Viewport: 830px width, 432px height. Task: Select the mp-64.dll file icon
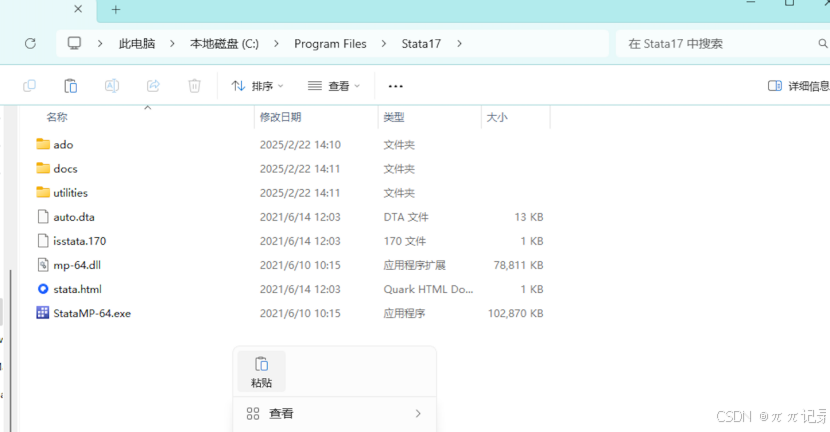tap(43, 265)
